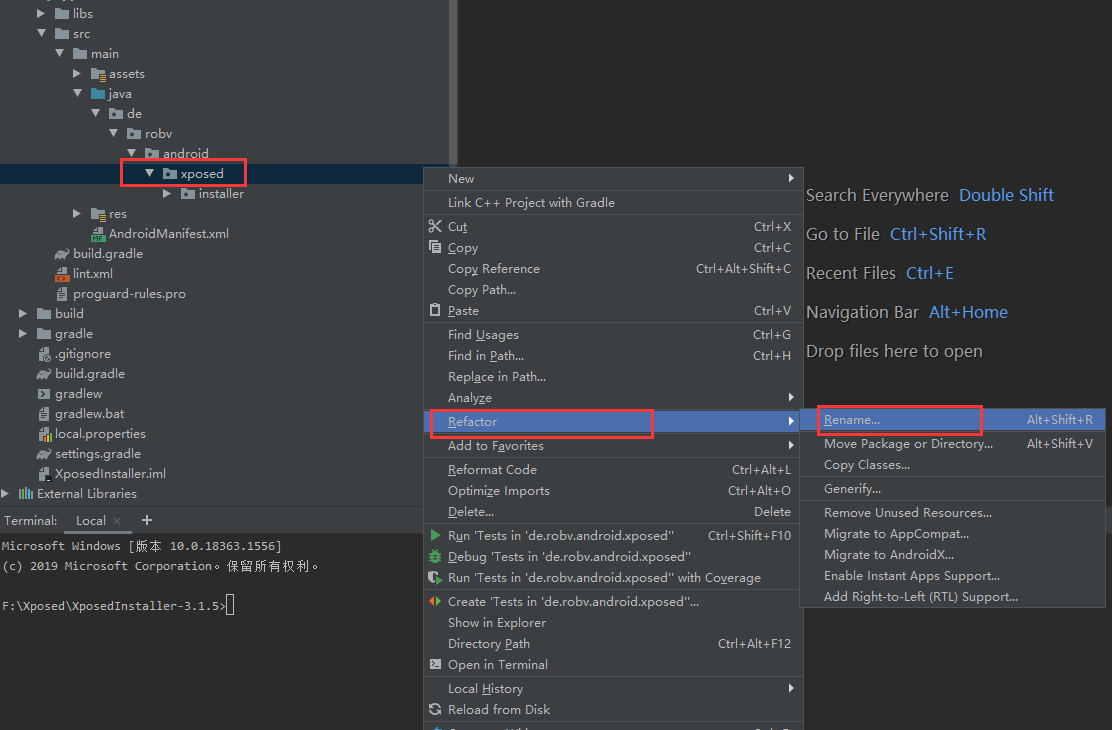Click the proguard-rules.pro file icon
Viewport: 1112px width, 730px height.
tap(62, 294)
